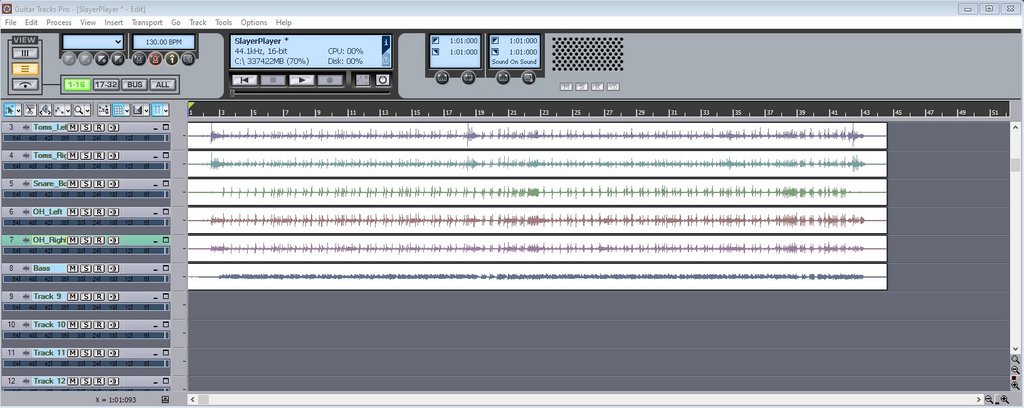Image resolution: width=1024 pixels, height=408 pixels.
Task: Solo the Toms_Right track
Action: tap(86, 155)
